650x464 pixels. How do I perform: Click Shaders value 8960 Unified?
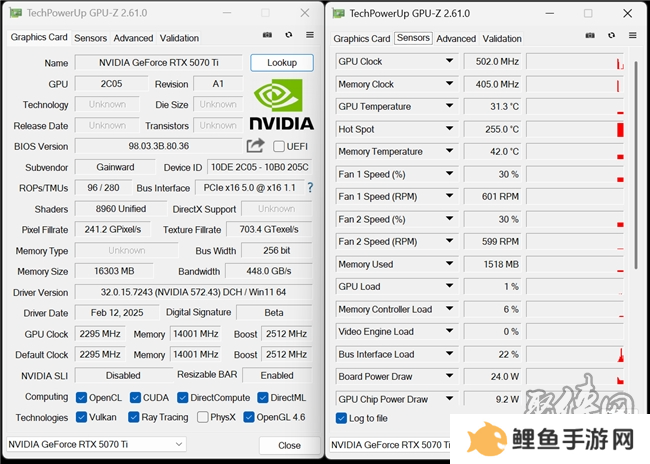click(121, 209)
